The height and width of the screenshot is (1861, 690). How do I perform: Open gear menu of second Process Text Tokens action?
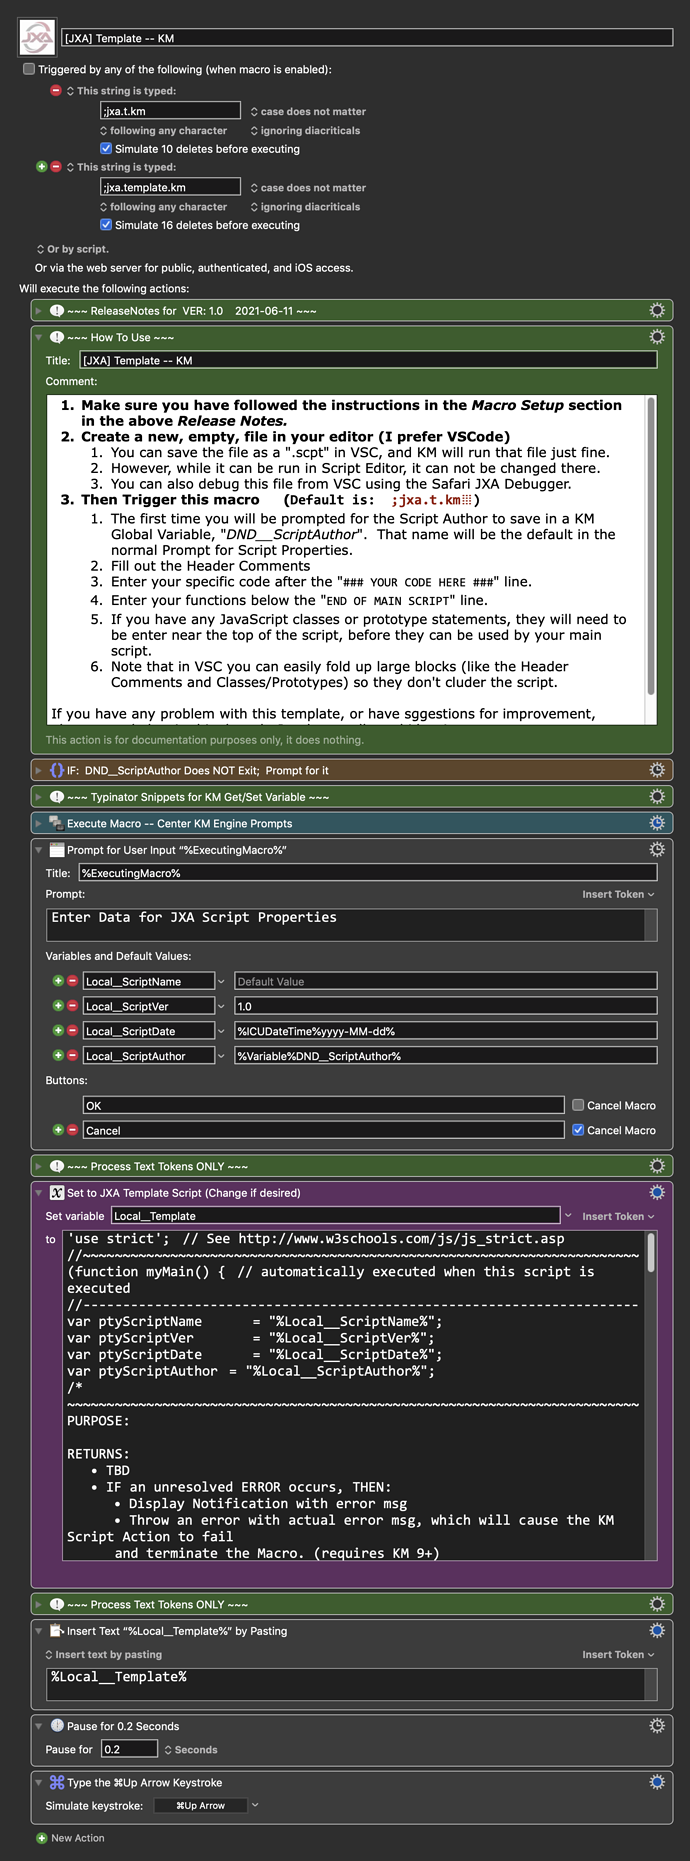(657, 1604)
